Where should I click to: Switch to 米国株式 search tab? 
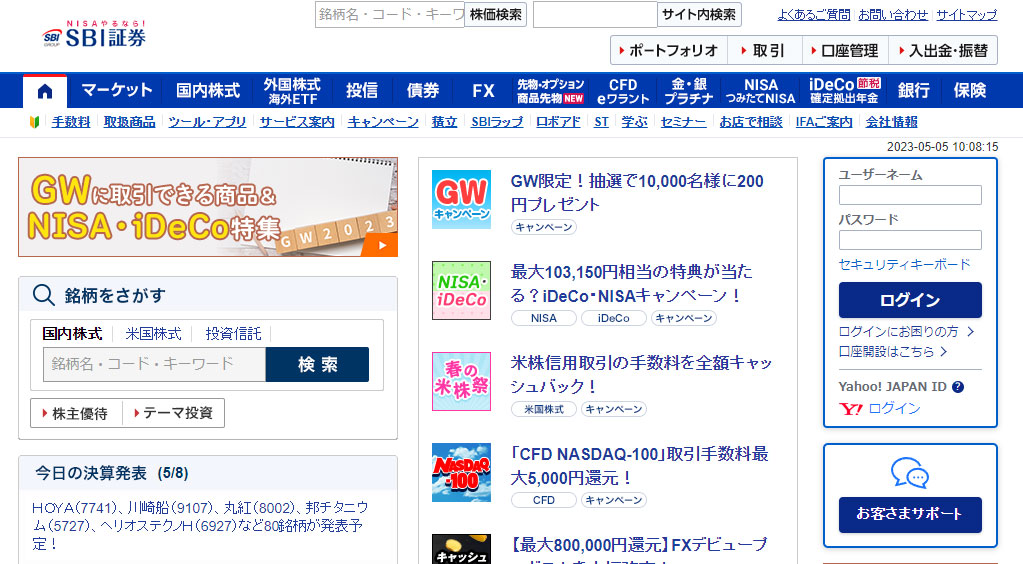point(153,334)
